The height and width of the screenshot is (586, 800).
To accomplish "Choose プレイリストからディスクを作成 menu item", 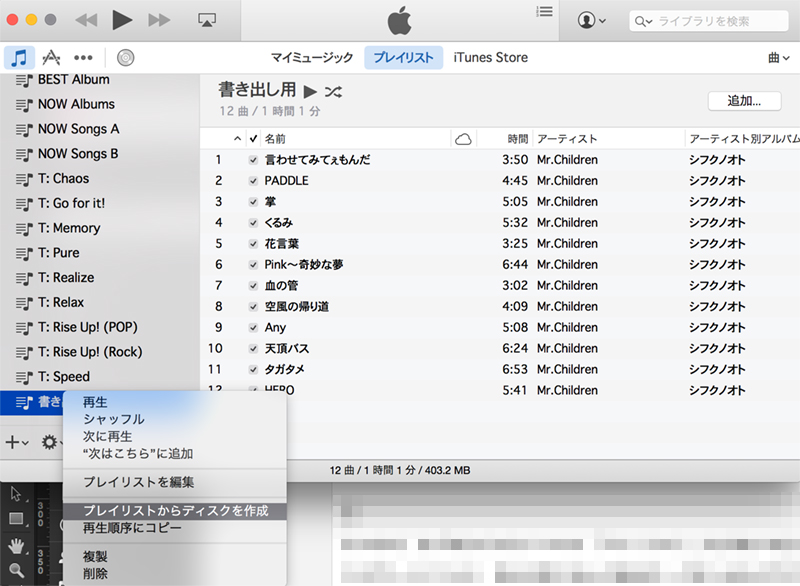I will point(174,511).
